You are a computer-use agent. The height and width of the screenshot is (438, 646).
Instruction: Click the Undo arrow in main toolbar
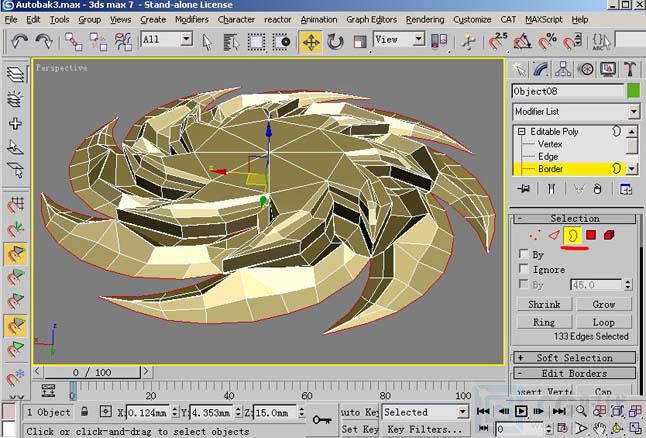coord(19,41)
